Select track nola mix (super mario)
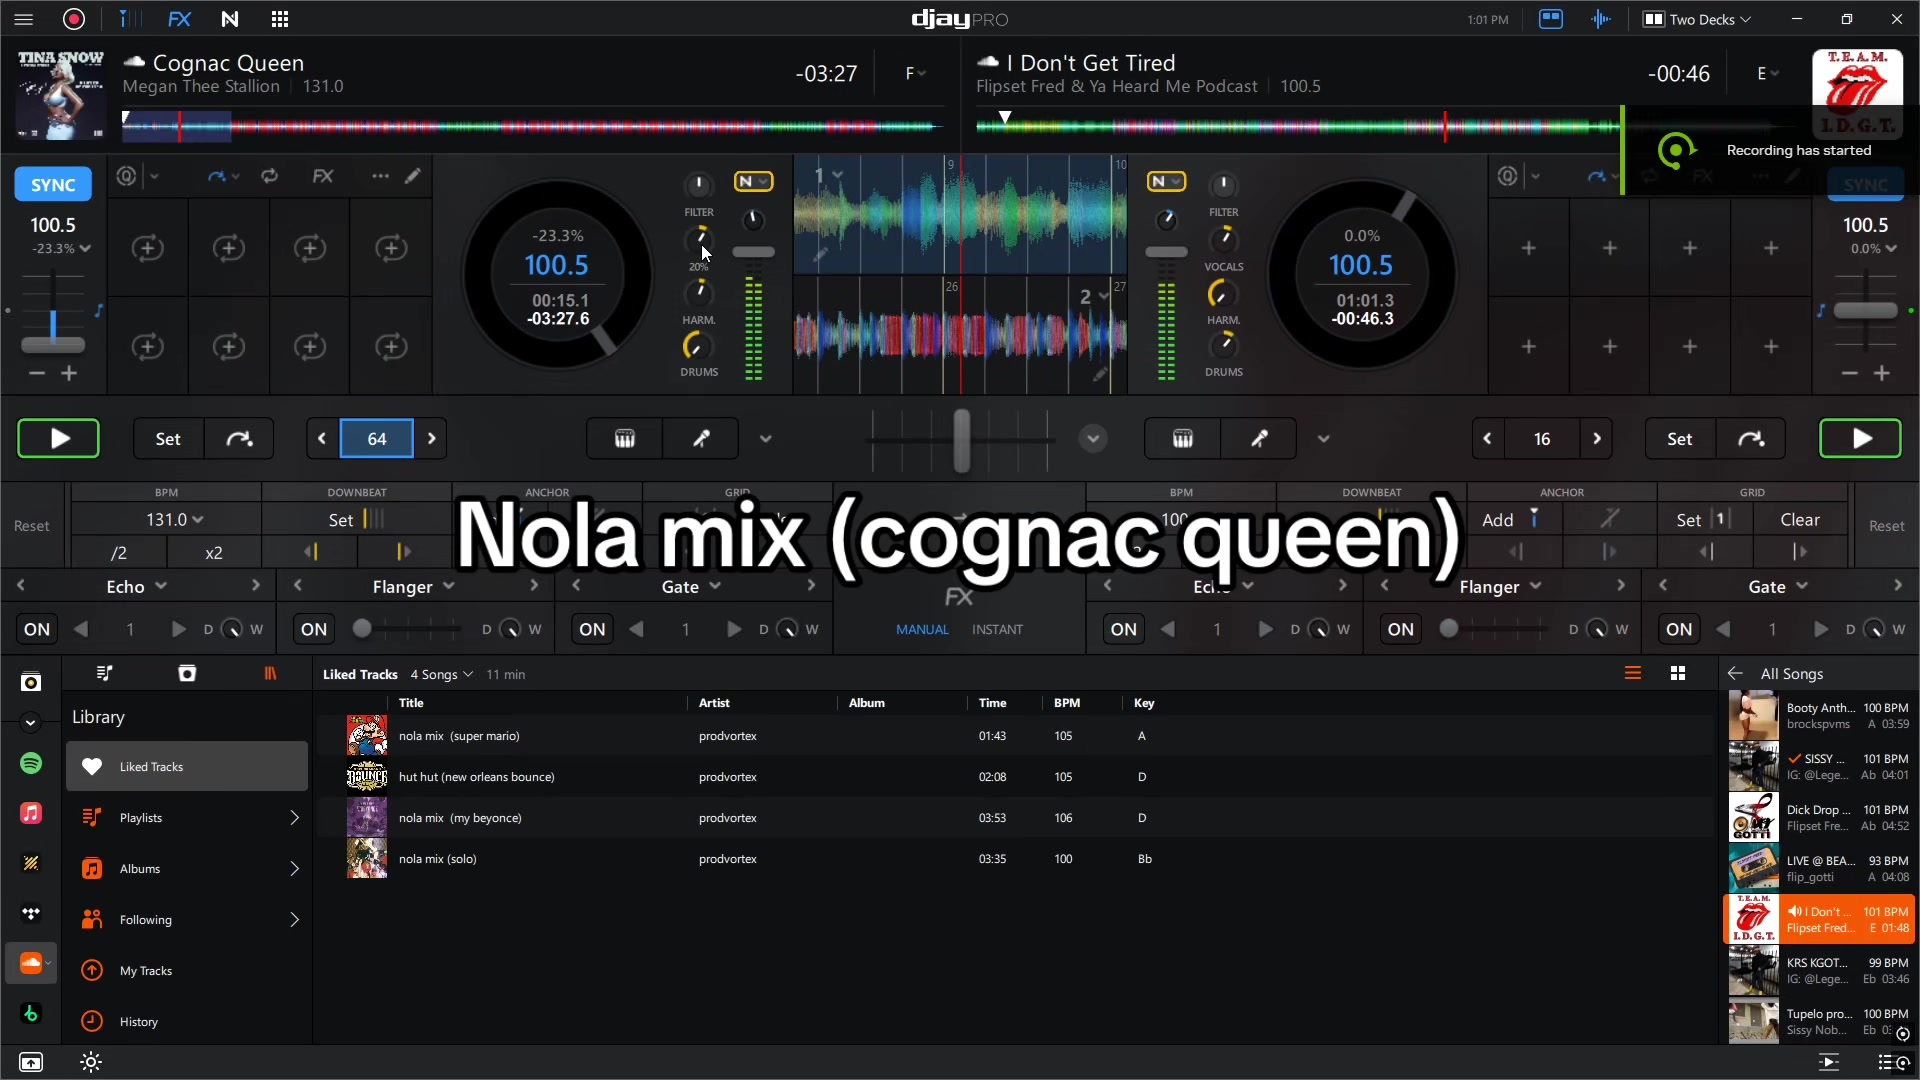The width and height of the screenshot is (1920, 1080). click(1015, 736)
